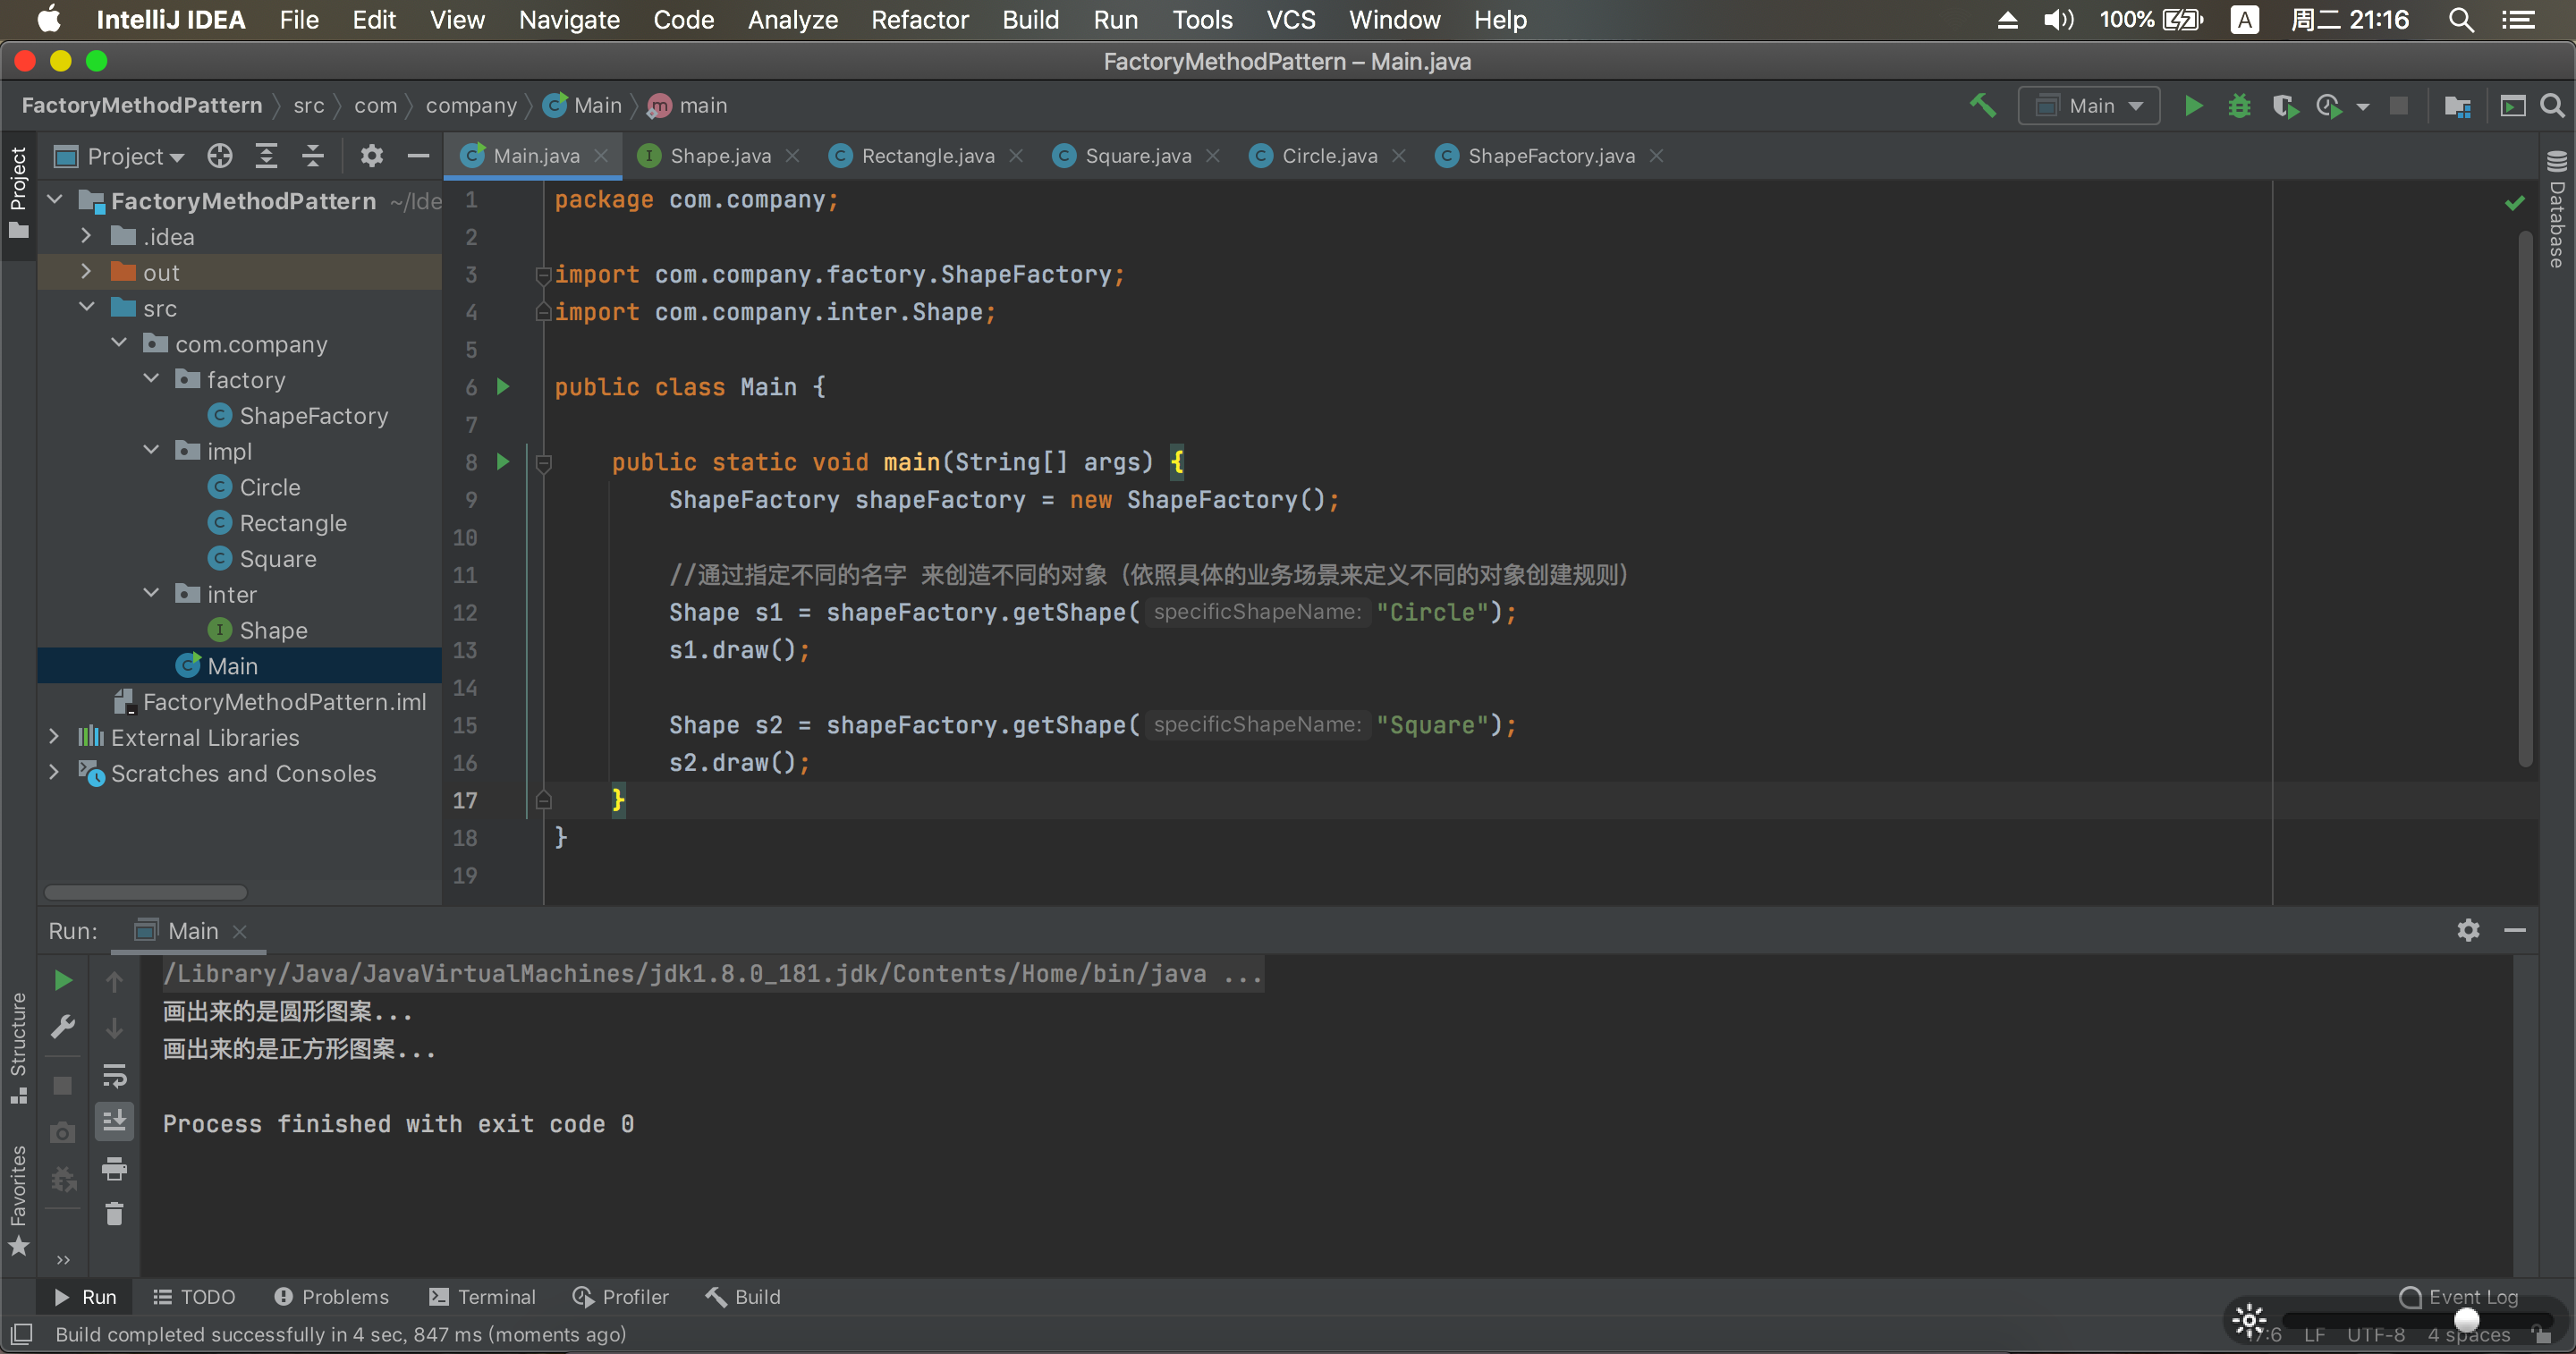Collapse the factory package node
2576x1354 pixels.
click(x=151, y=379)
